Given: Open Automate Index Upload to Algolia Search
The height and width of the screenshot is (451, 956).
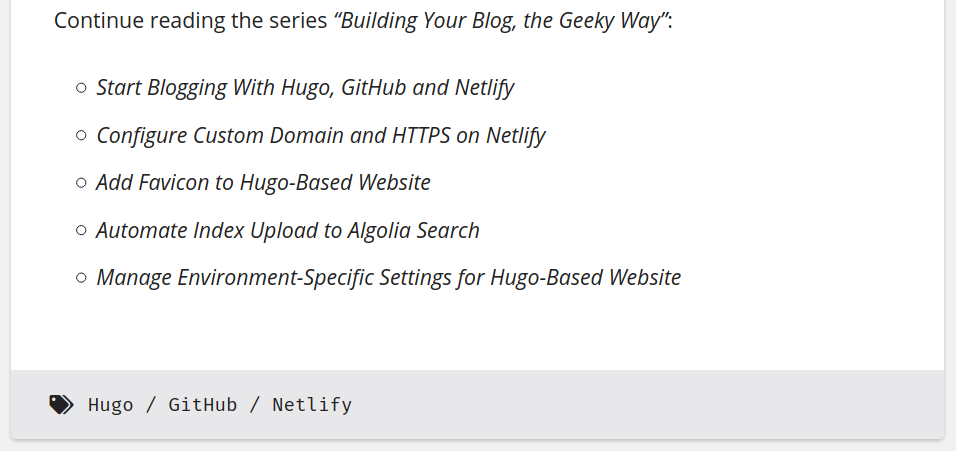Looking at the screenshot, I should [288, 230].
